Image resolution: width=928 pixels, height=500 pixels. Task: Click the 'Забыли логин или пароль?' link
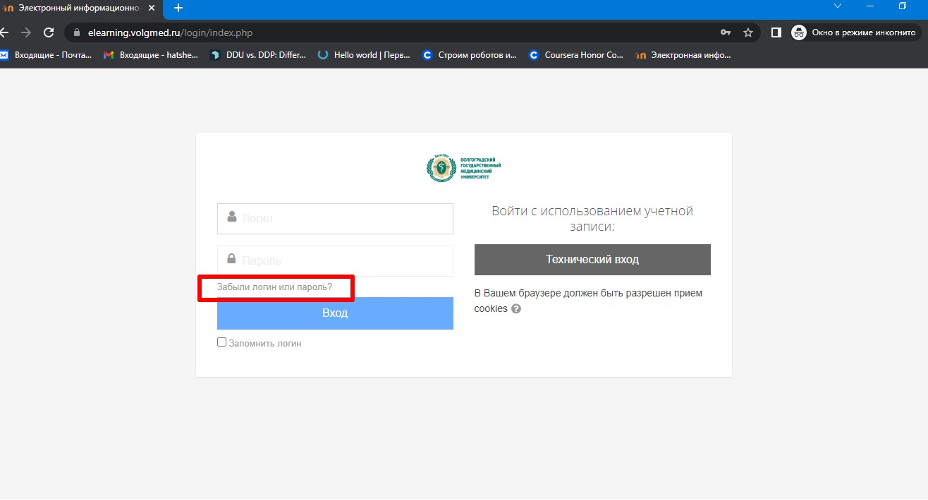click(x=275, y=288)
